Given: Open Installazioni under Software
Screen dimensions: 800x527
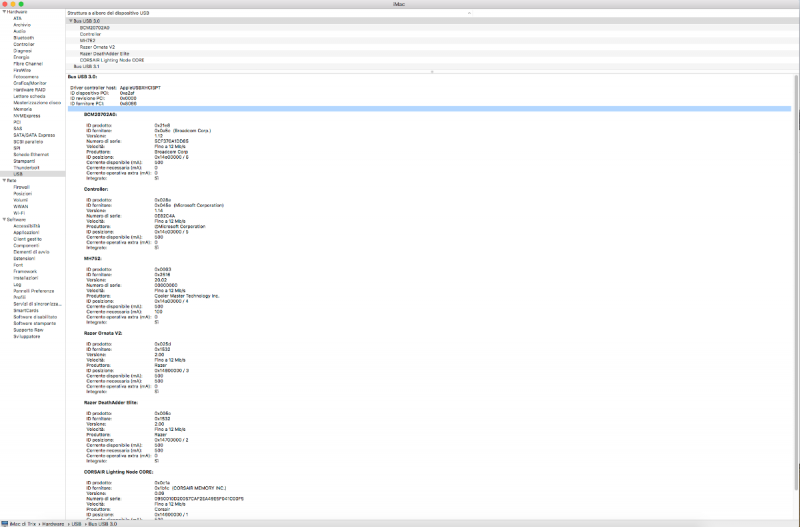Looking at the screenshot, I should click(26, 278).
